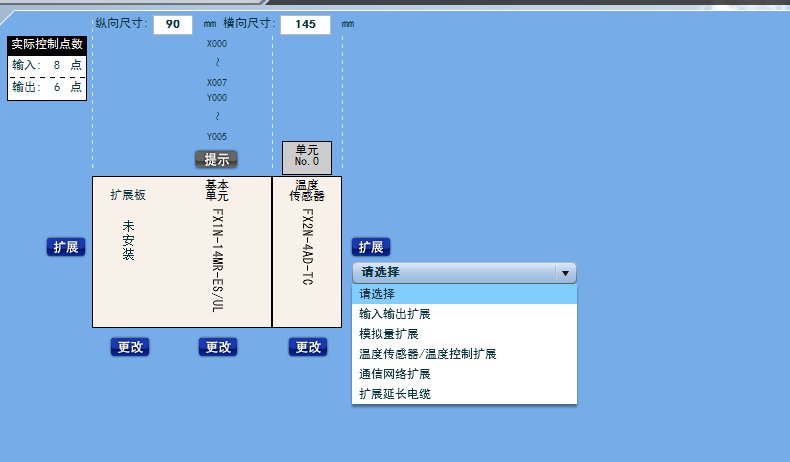Click 更改 under the 扩展板 slot
790x462 pixels.
(x=130, y=347)
